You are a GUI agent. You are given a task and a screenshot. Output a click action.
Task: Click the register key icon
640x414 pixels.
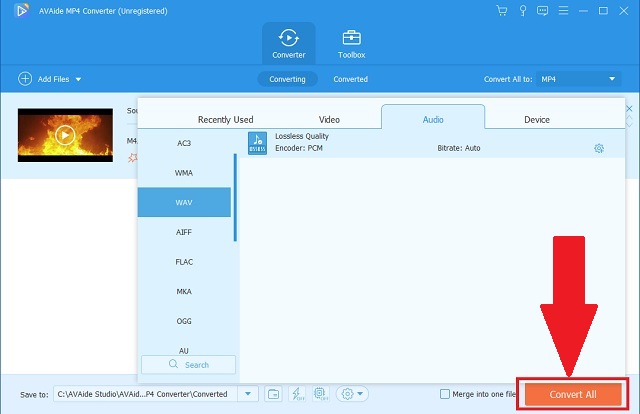pyautogui.click(x=522, y=11)
